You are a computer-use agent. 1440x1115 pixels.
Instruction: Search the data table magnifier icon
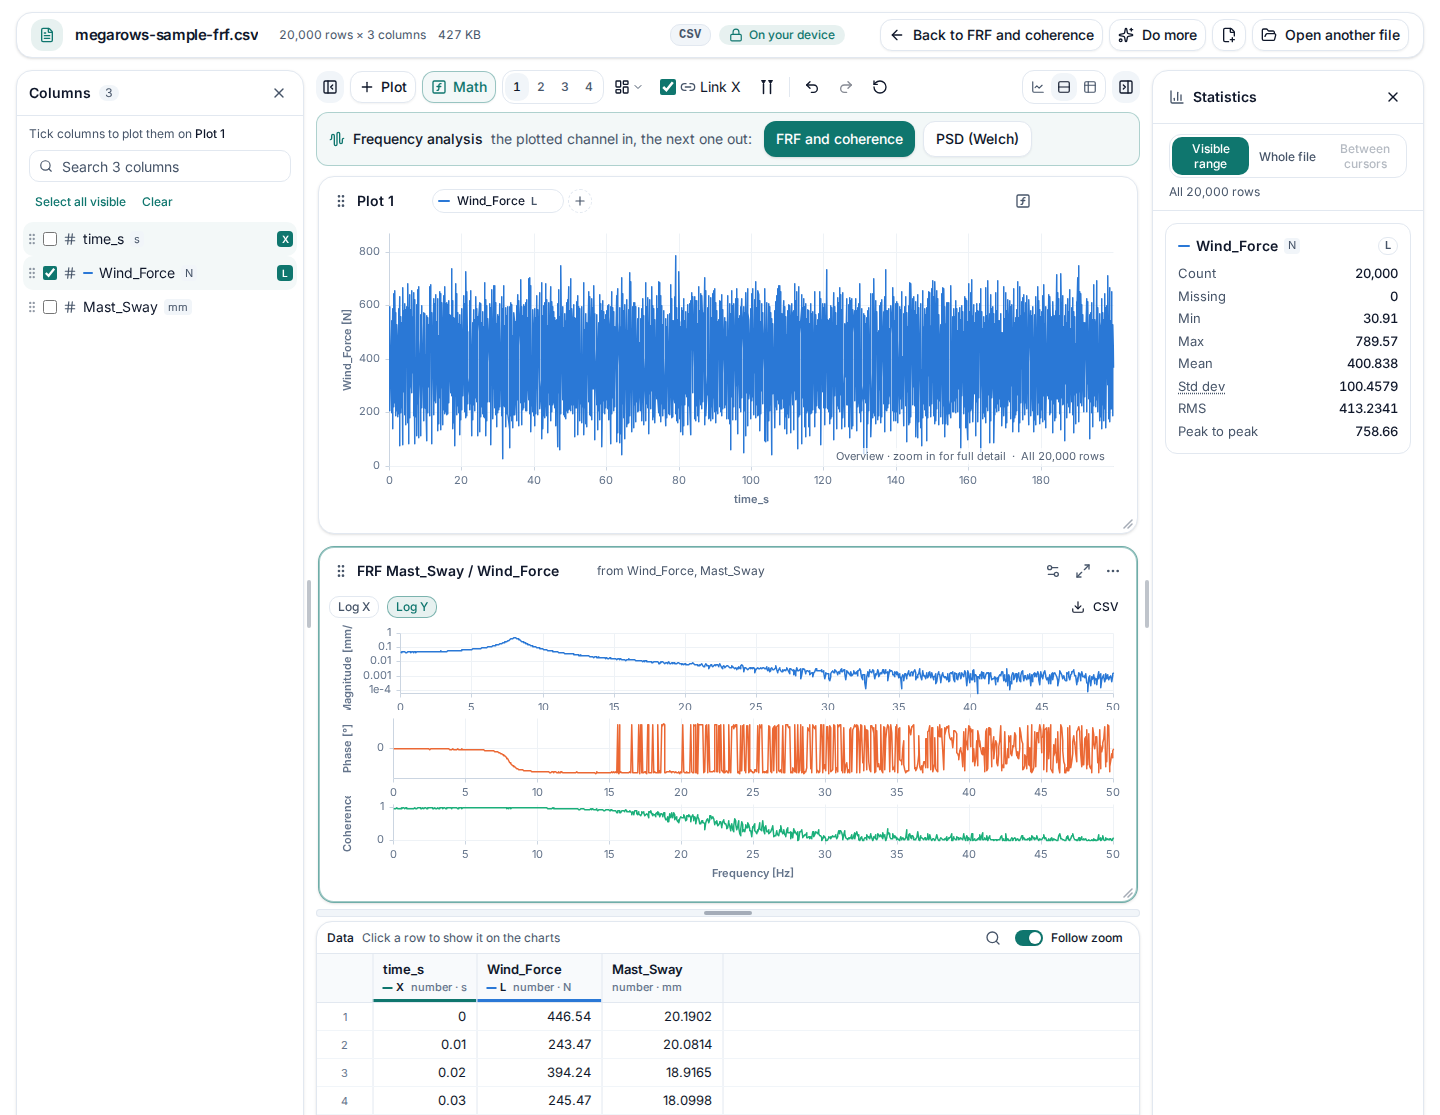pyautogui.click(x=993, y=938)
